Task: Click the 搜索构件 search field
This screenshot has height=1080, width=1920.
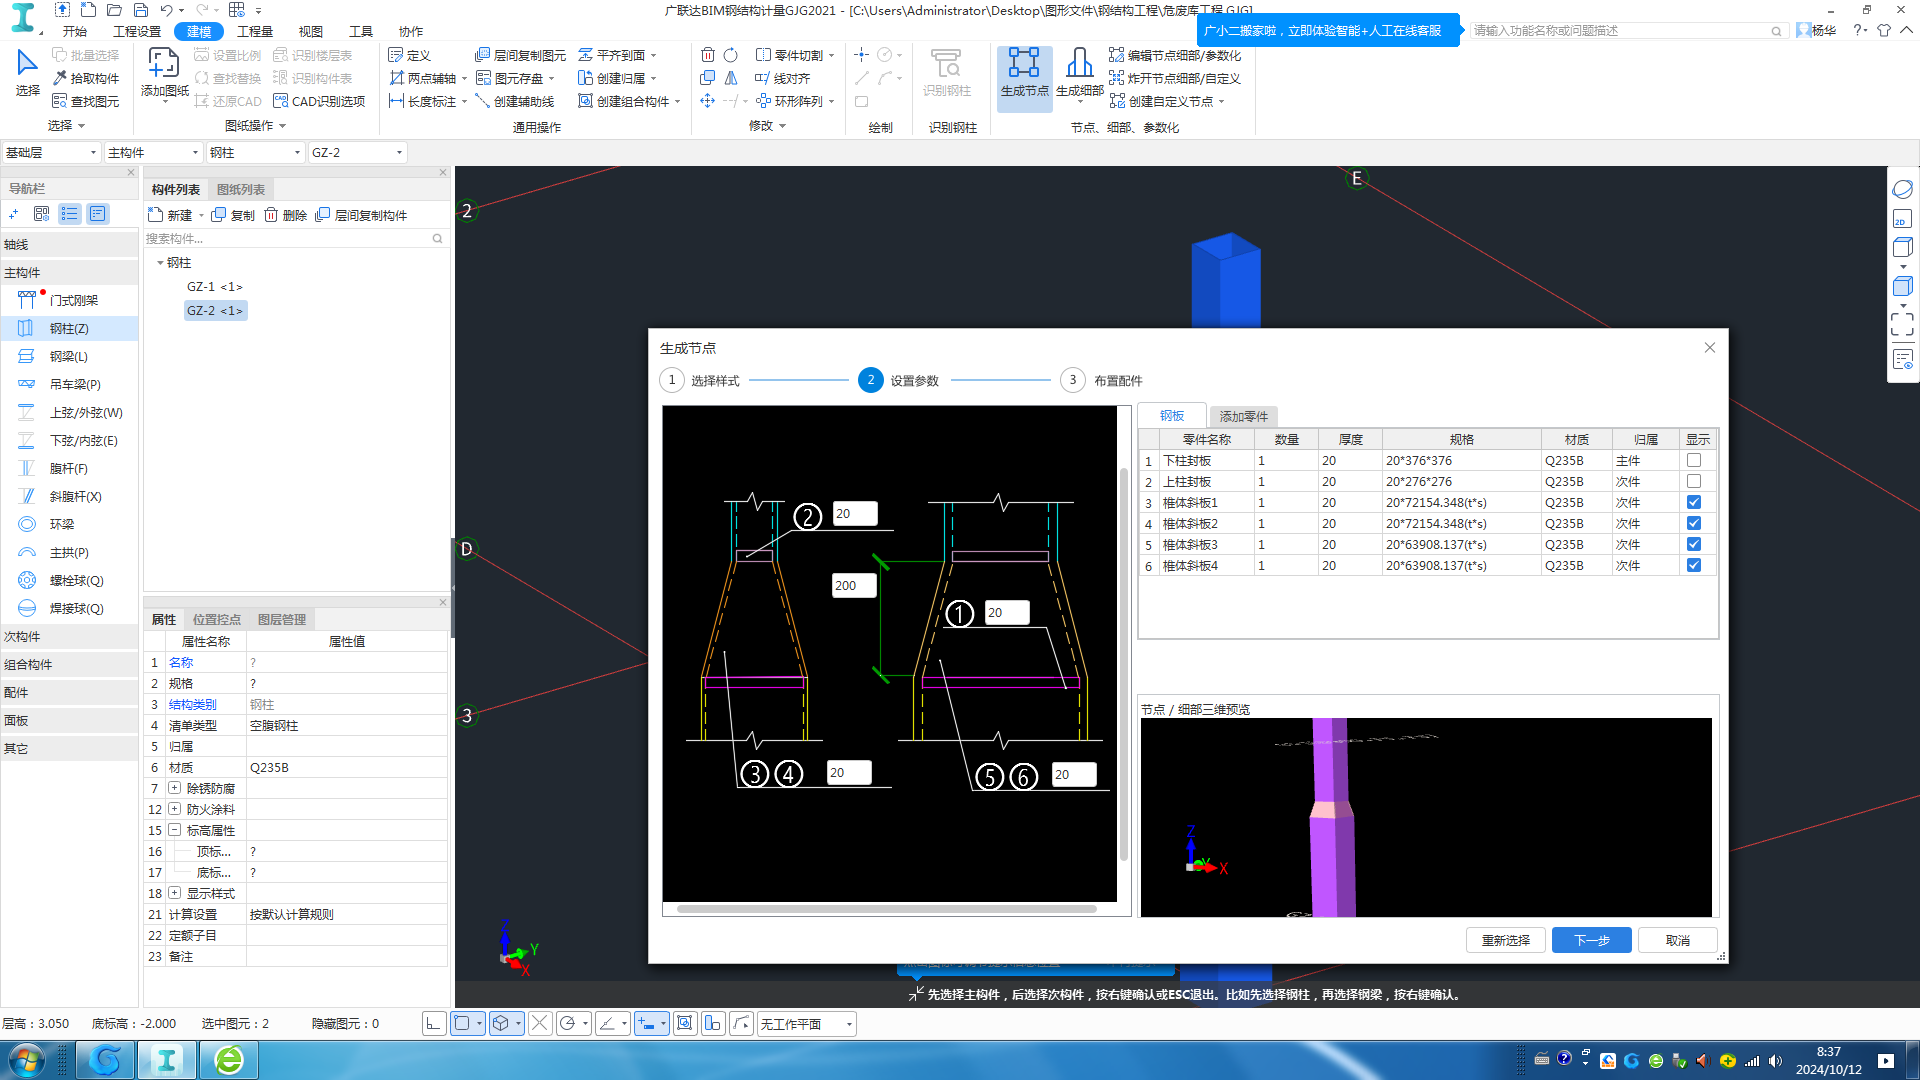Action: pos(295,238)
